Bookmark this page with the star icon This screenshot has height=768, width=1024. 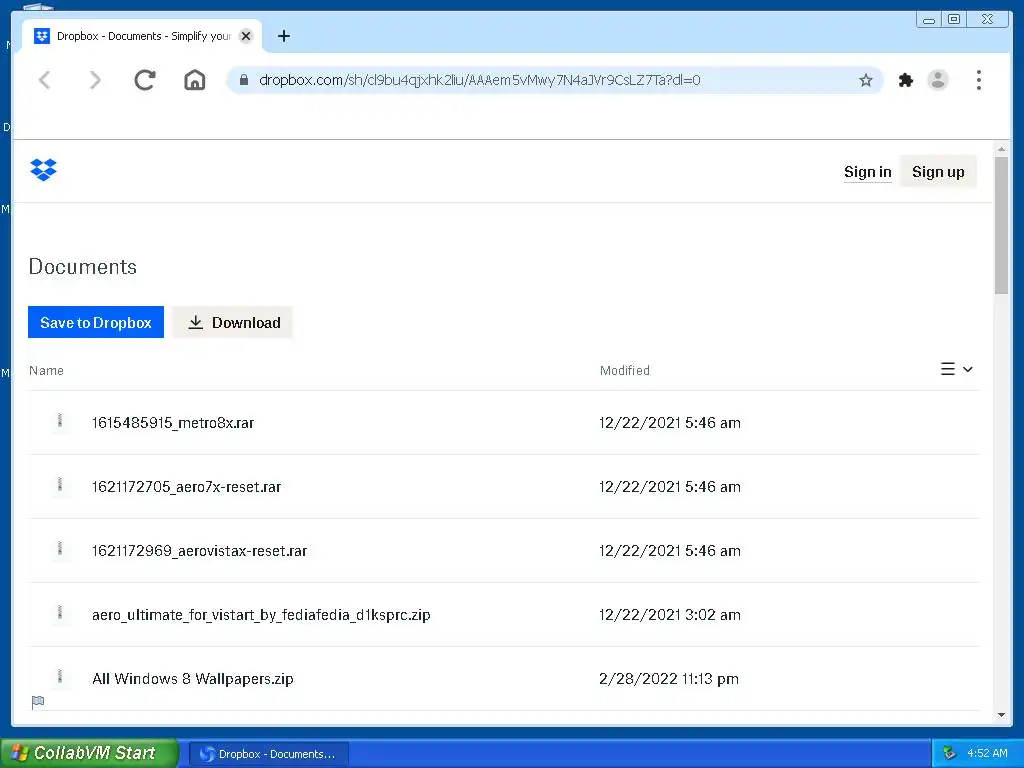click(x=866, y=80)
